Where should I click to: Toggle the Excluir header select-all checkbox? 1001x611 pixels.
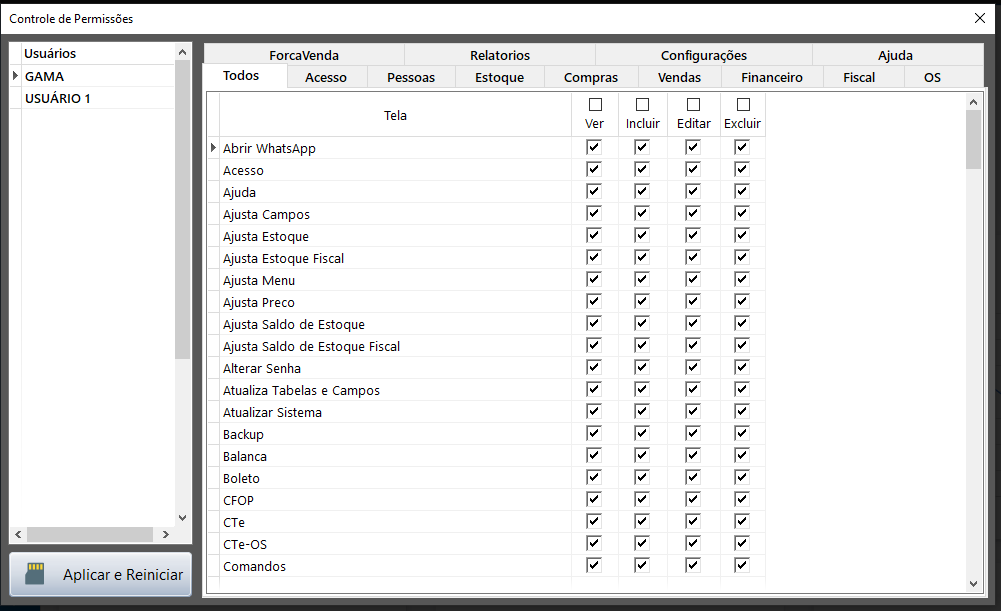(x=742, y=105)
